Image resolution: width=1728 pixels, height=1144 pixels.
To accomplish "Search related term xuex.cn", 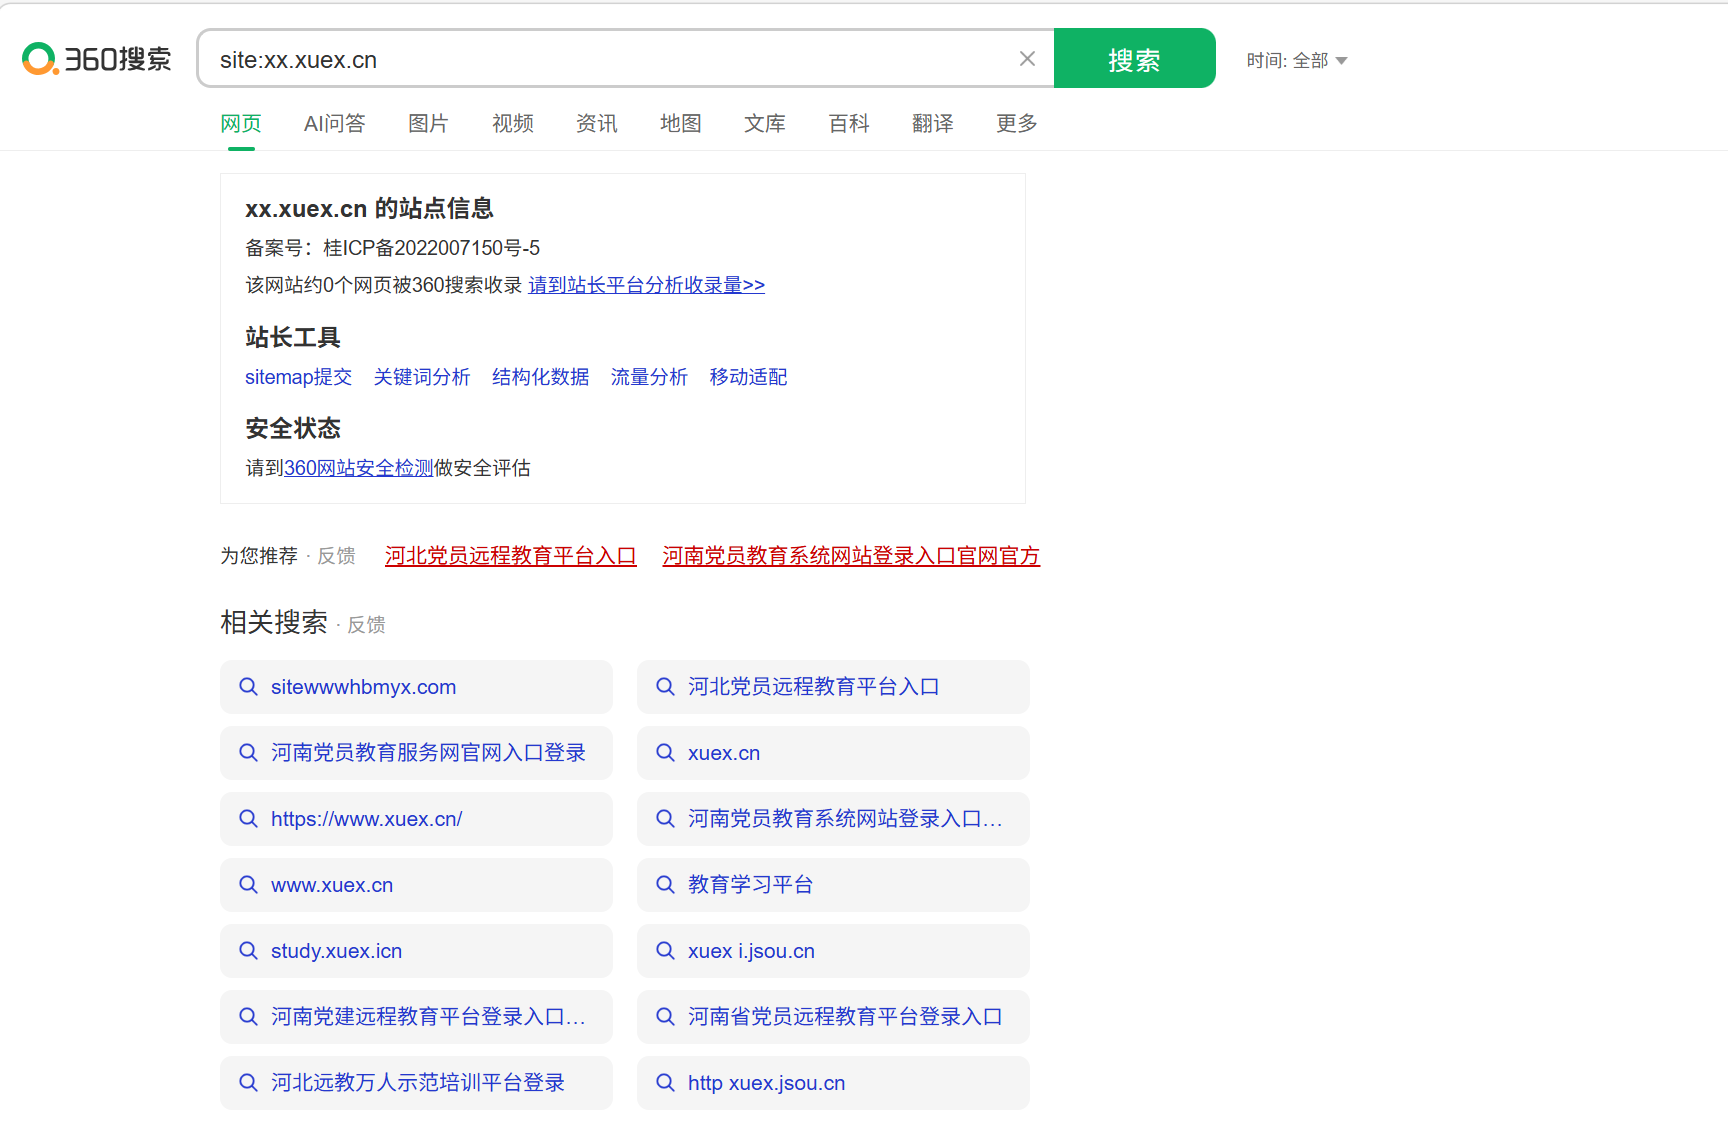I will (x=833, y=753).
